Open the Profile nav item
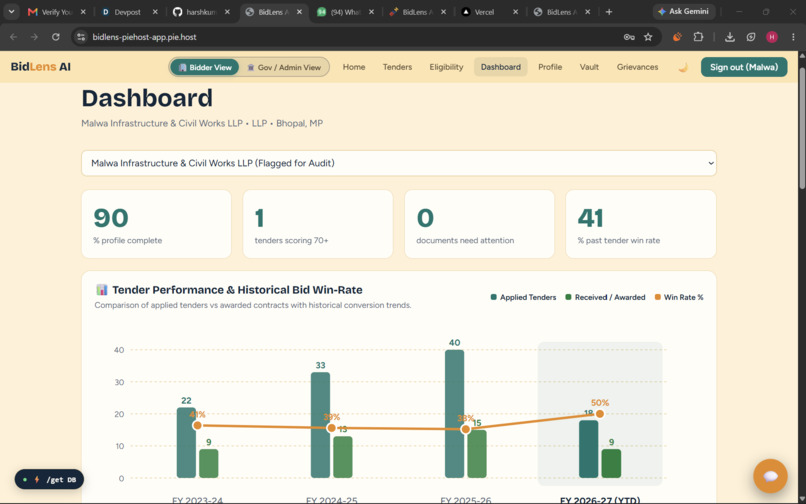Image resolution: width=806 pixels, height=504 pixels. (550, 67)
